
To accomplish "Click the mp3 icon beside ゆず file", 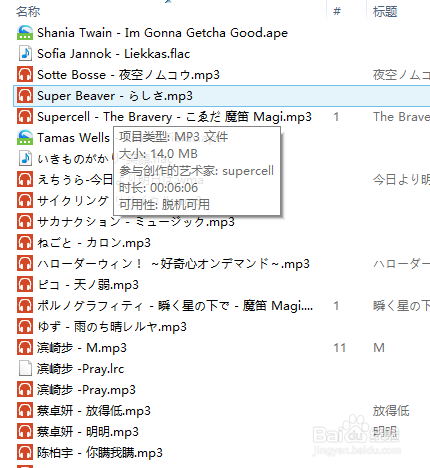I will click(x=25, y=327).
